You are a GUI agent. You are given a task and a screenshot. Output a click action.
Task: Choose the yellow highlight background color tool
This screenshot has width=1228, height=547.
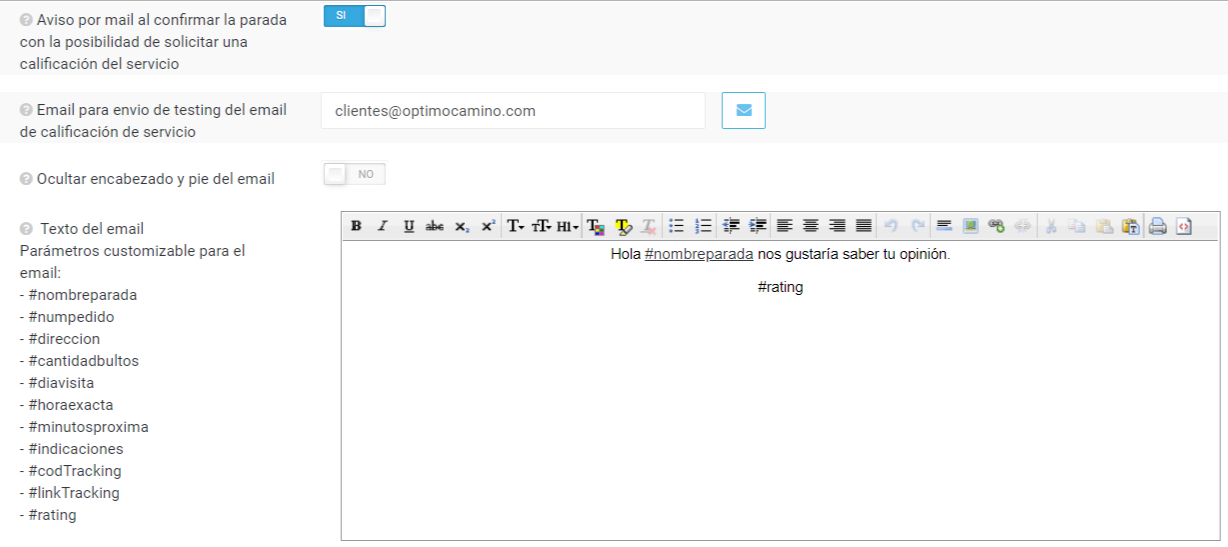(x=623, y=227)
